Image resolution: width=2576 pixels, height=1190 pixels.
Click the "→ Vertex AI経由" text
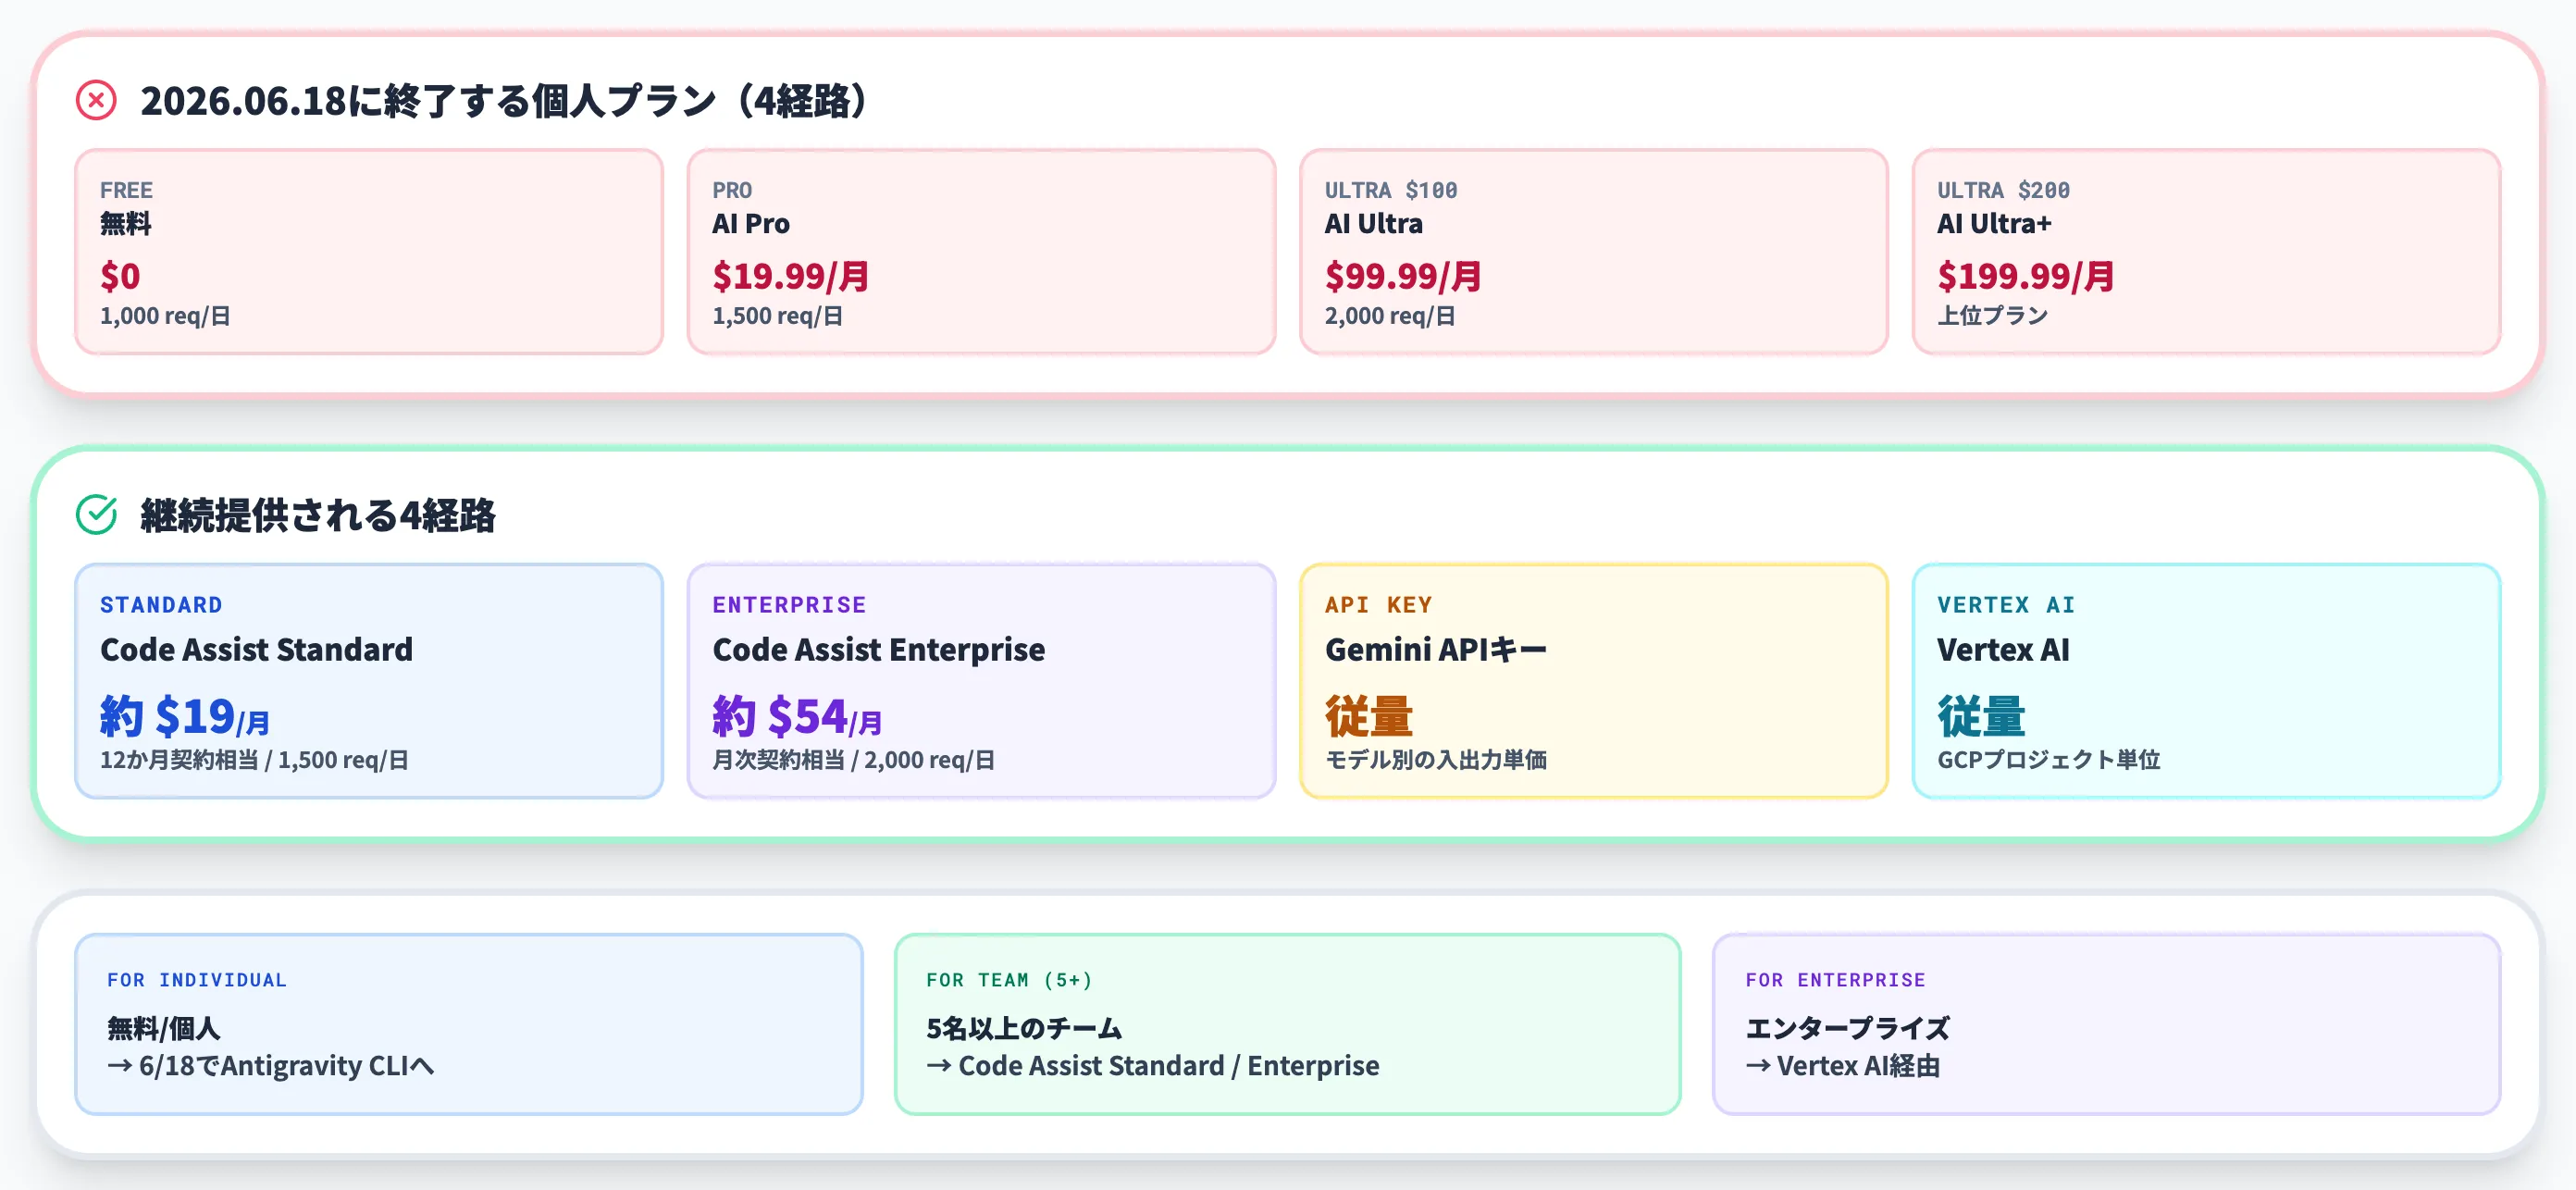click(x=1843, y=1065)
